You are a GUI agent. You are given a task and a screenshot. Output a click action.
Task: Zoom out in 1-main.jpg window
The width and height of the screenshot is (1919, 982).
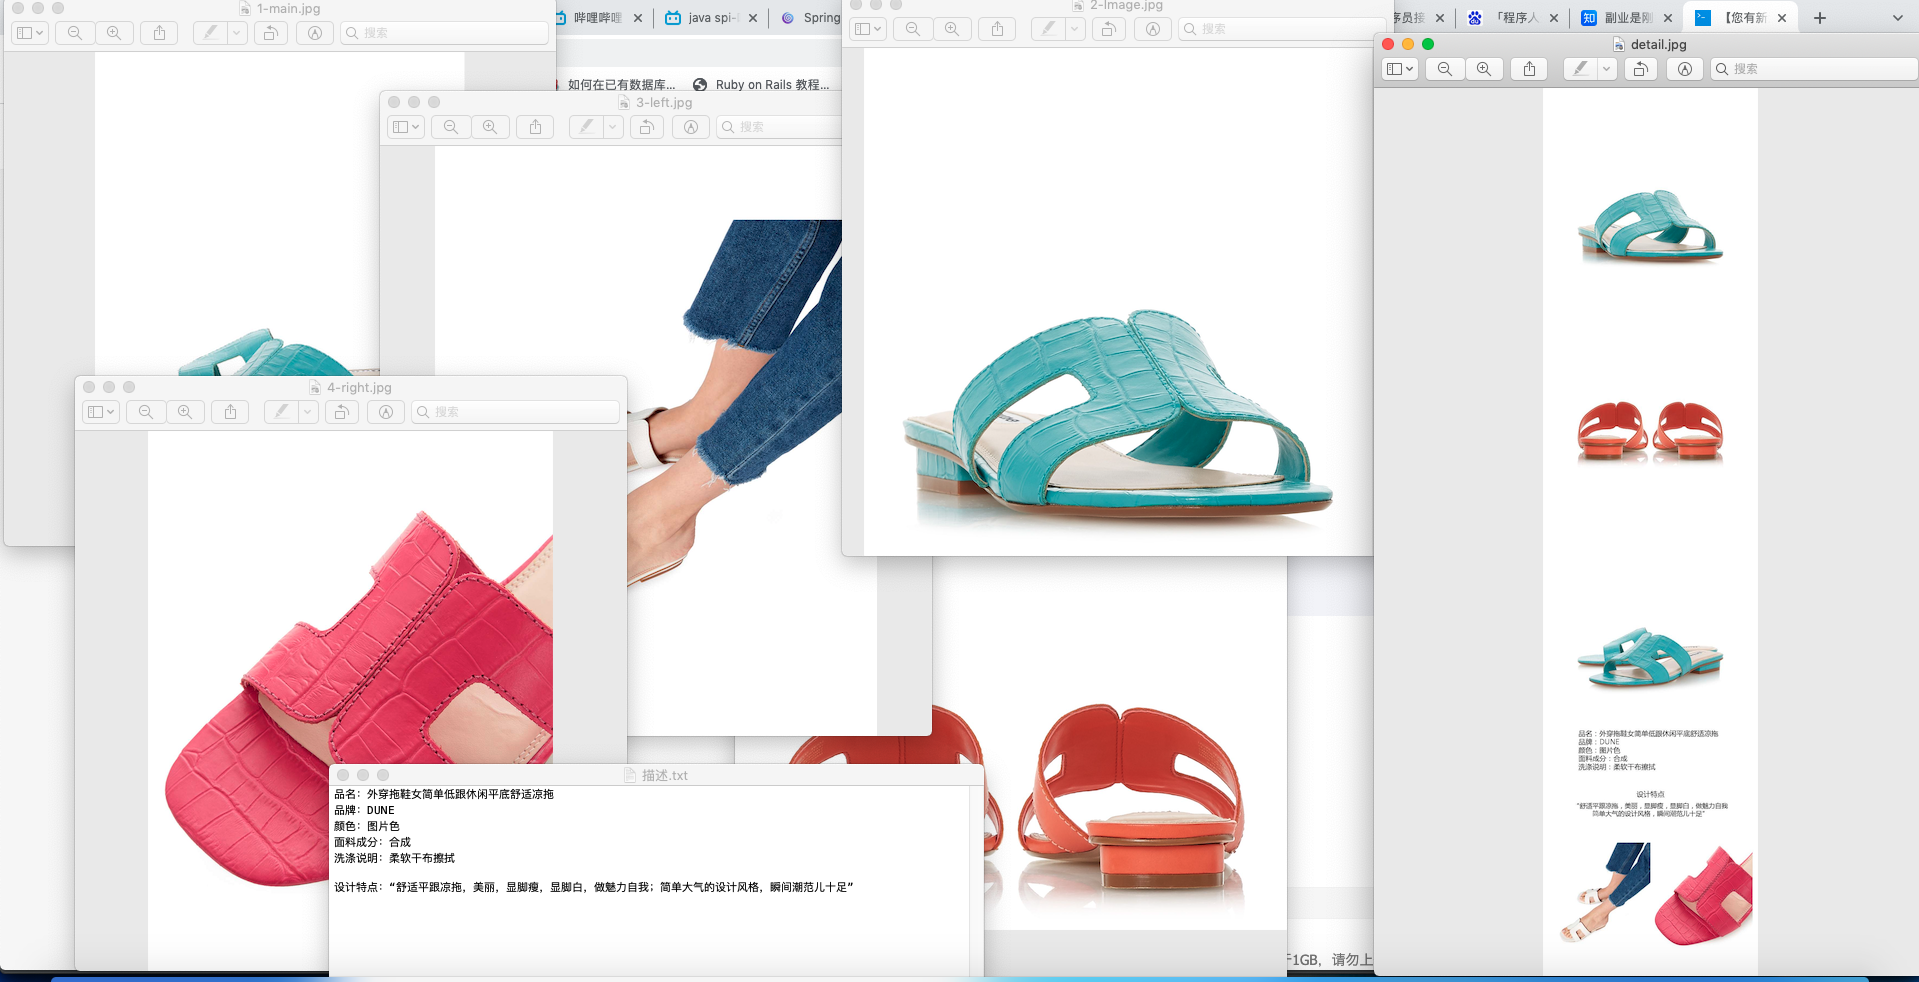click(75, 33)
